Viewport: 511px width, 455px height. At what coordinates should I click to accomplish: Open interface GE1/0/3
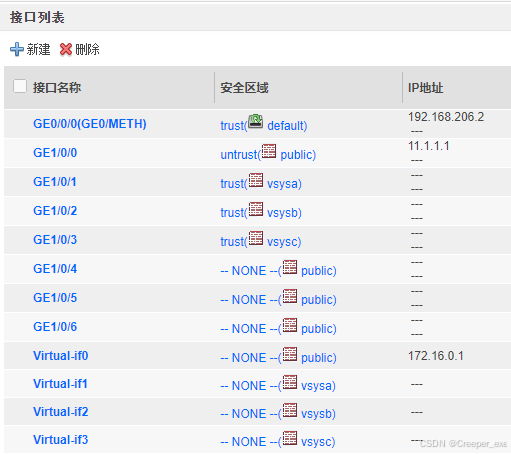pyautogui.click(x=55, y=240)
